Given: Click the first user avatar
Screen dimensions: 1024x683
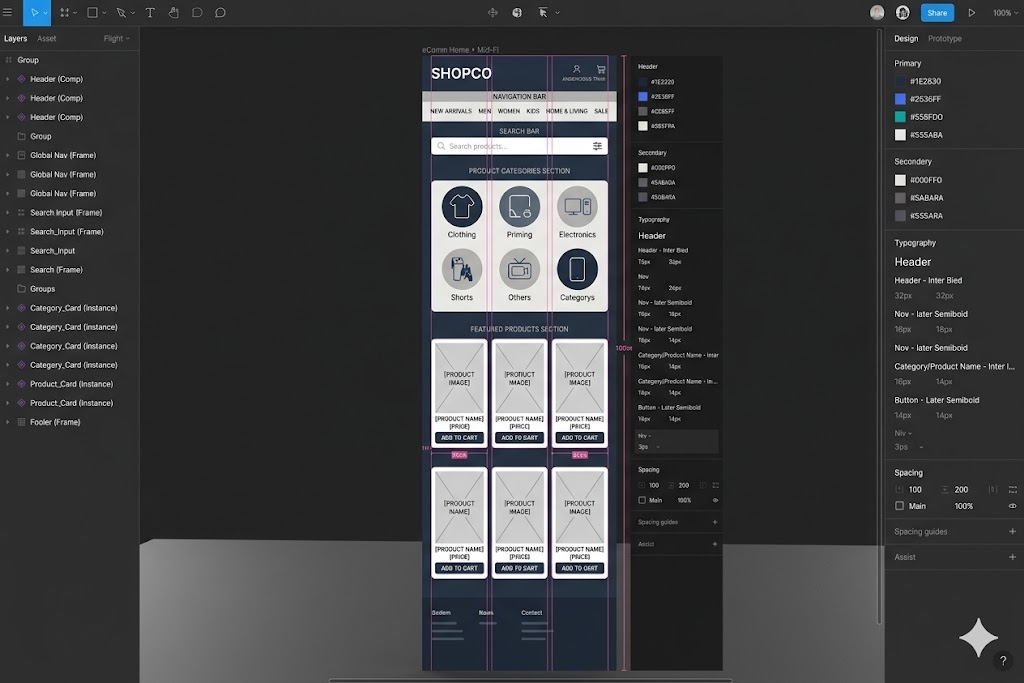Looking at the screenshot, I should [877, 12].
